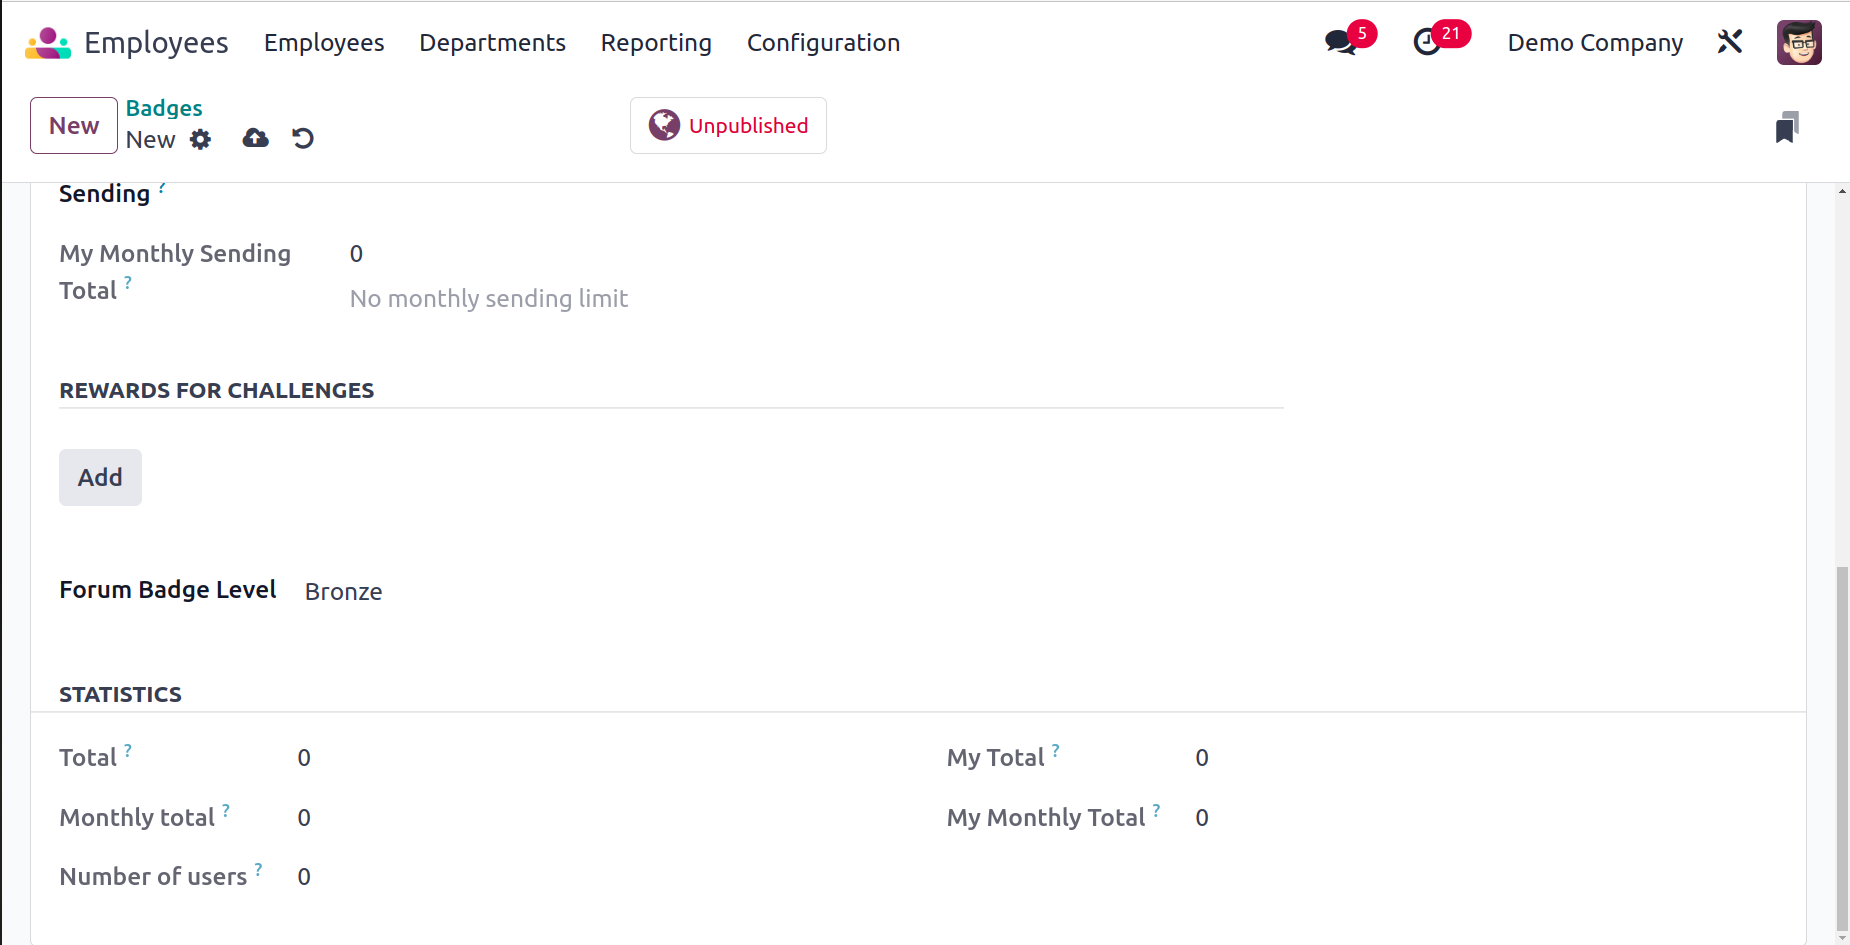Screen dimensions: 1850x945
Task: Open the Reporting menu
Action: click(656, 43)
